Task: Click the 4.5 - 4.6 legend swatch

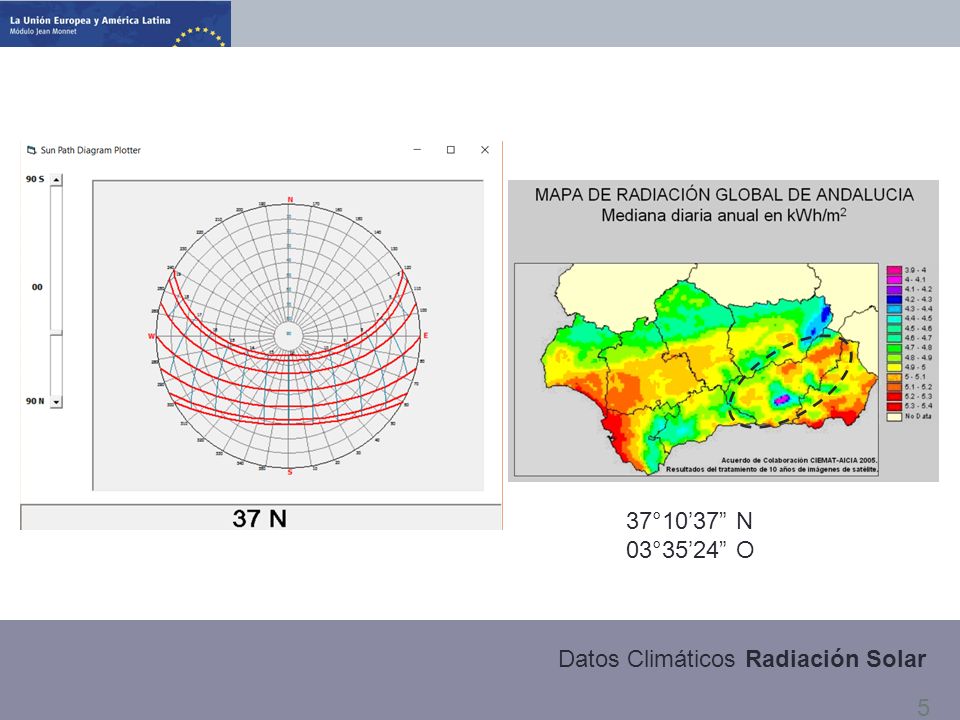Action: (894, 328)
